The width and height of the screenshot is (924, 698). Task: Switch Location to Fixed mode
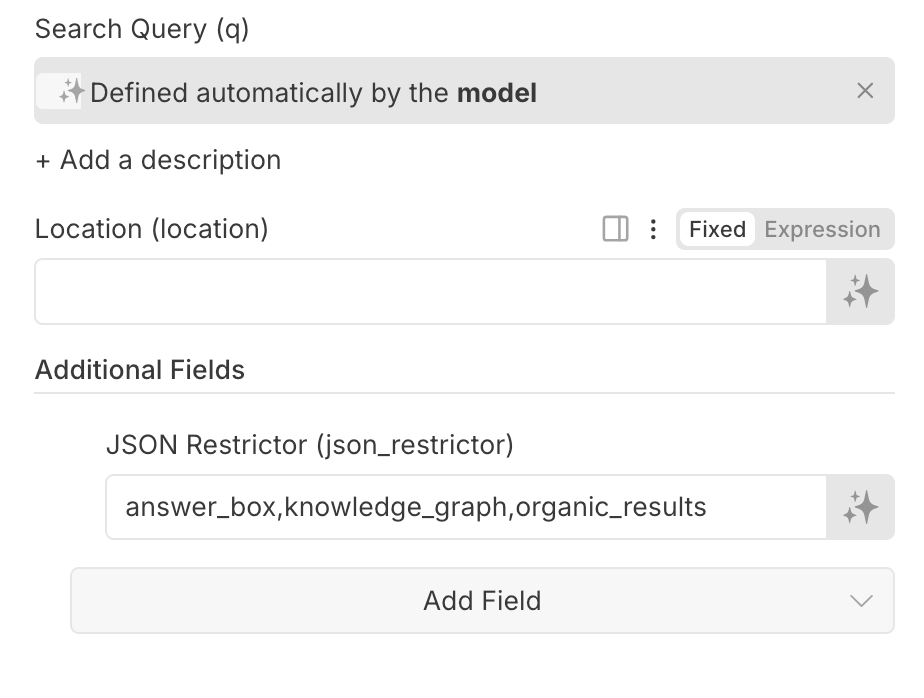coord(717,229)
